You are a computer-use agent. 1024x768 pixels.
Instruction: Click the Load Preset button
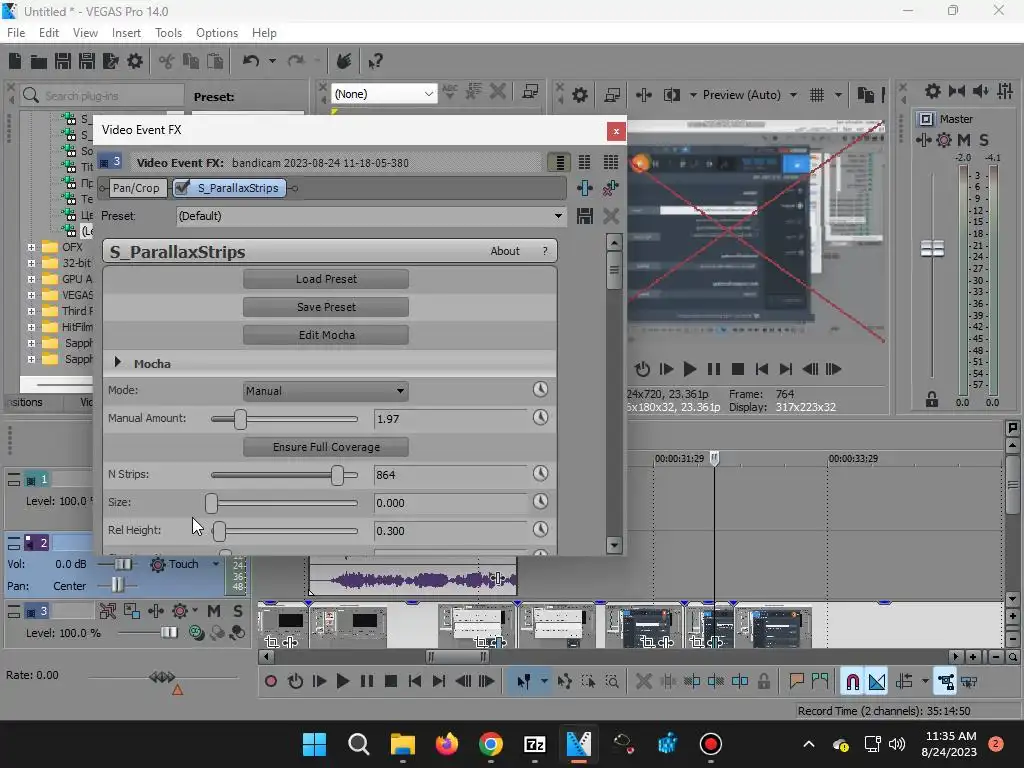[326, 279]
